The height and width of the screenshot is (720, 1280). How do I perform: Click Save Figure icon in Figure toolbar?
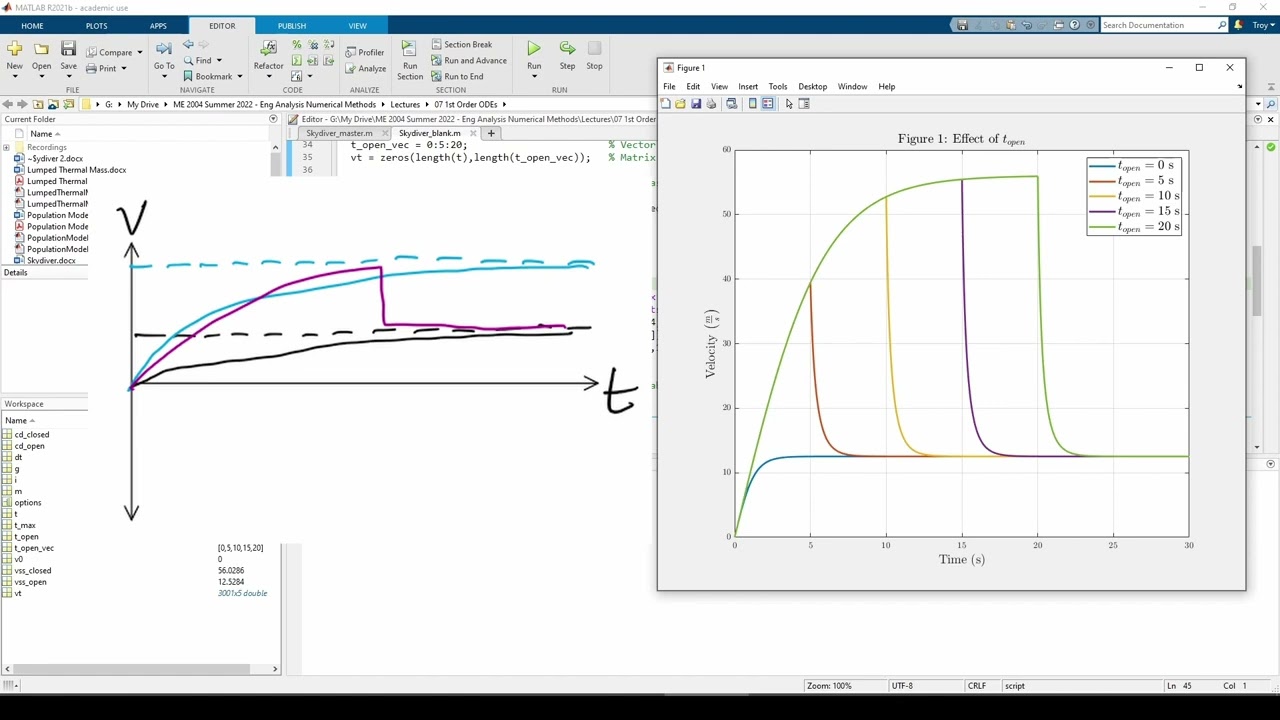(x=696, y=104)
